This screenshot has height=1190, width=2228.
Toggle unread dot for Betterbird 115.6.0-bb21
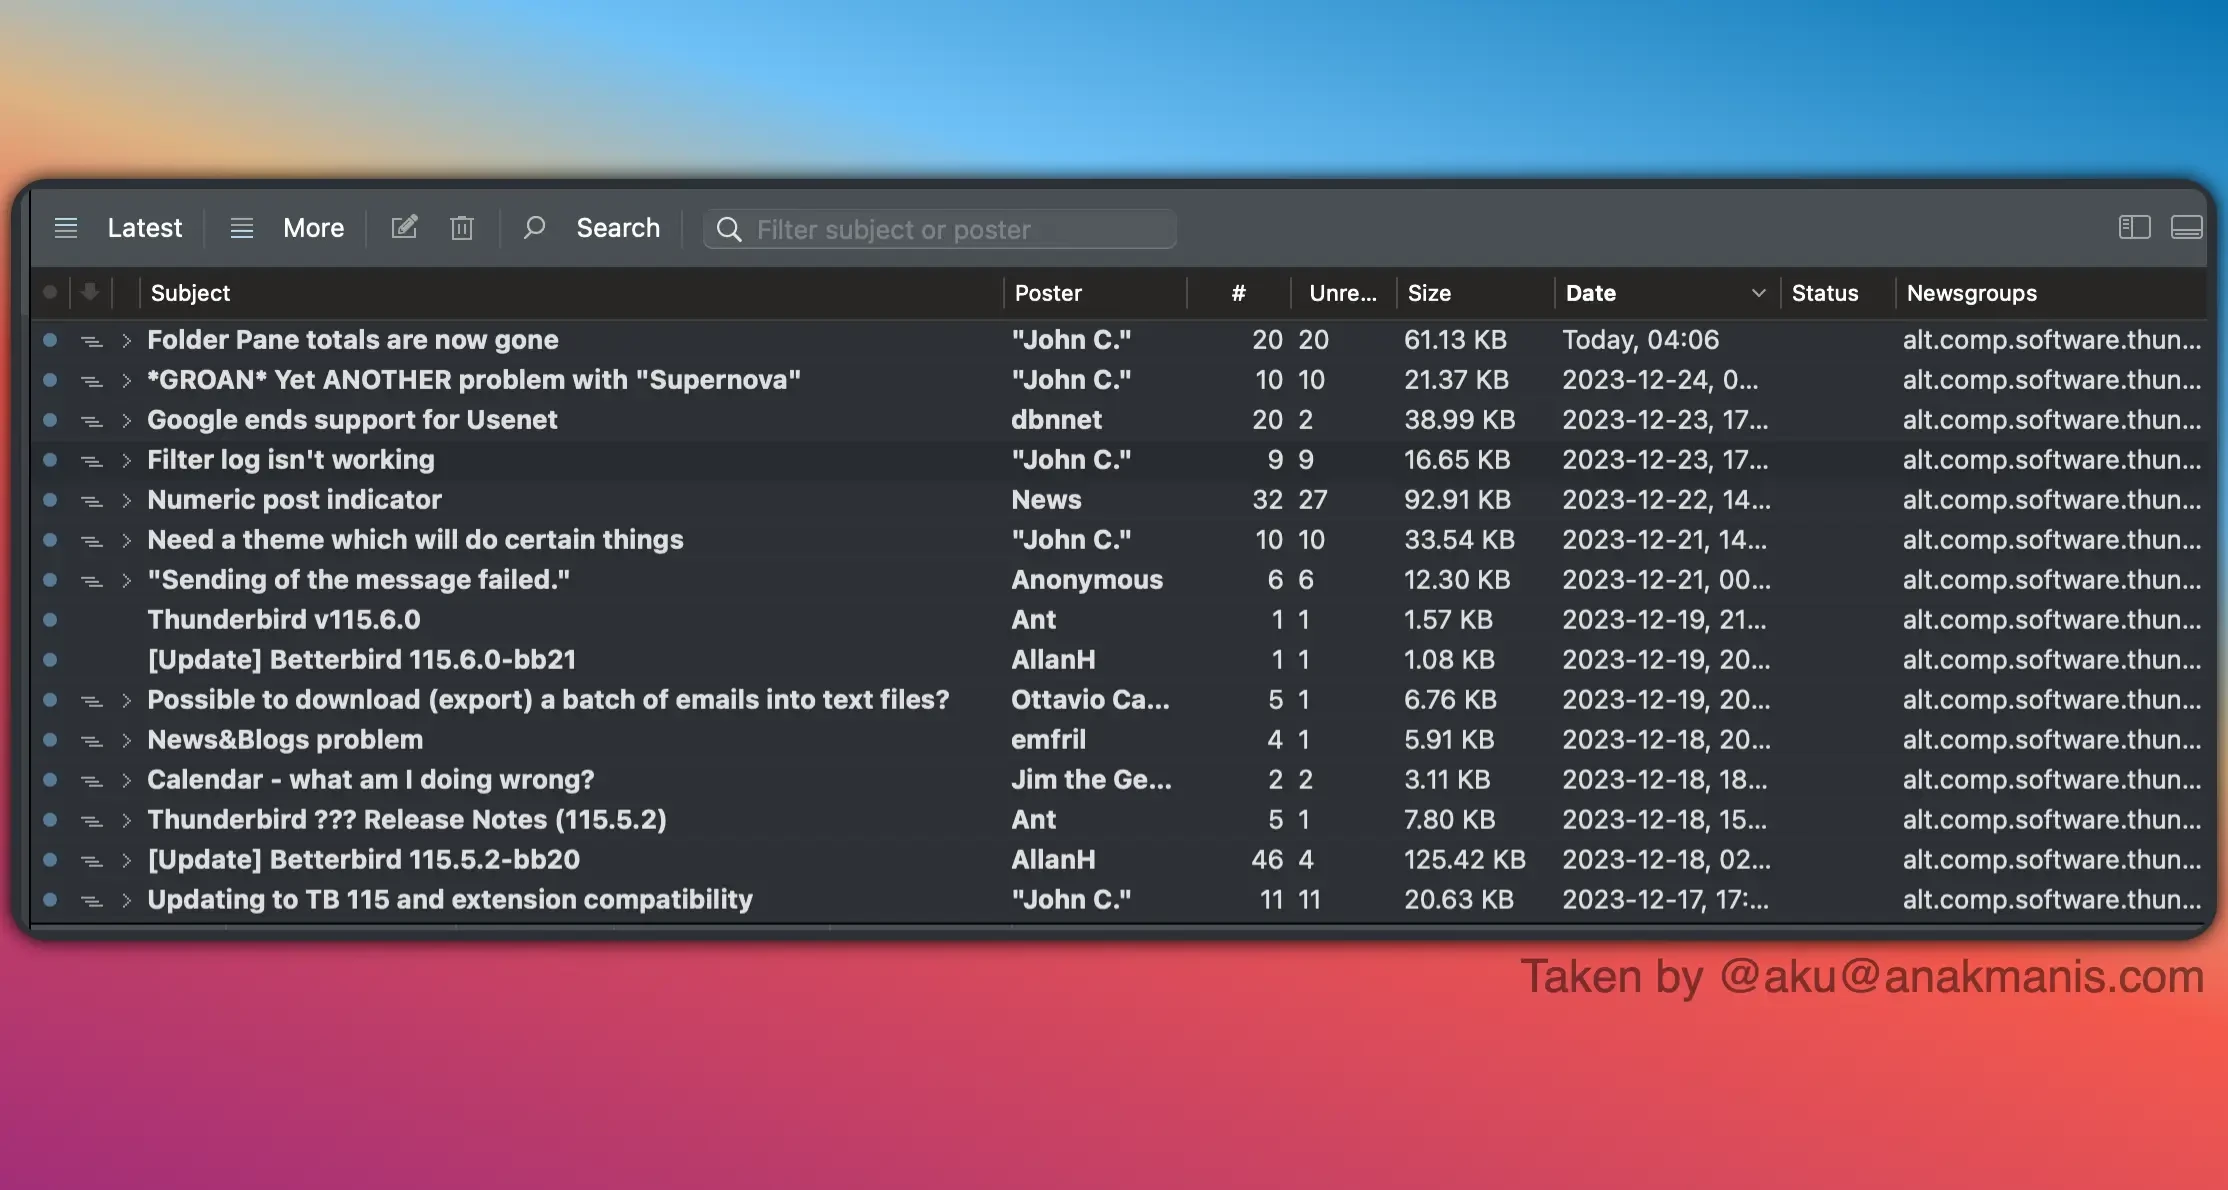[x=50, y=660]
